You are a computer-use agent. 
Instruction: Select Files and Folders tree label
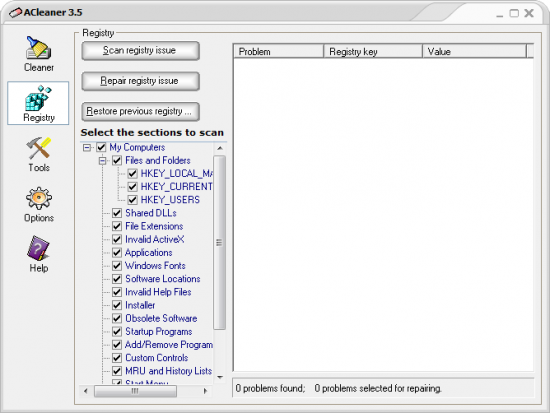pos(158,161)
